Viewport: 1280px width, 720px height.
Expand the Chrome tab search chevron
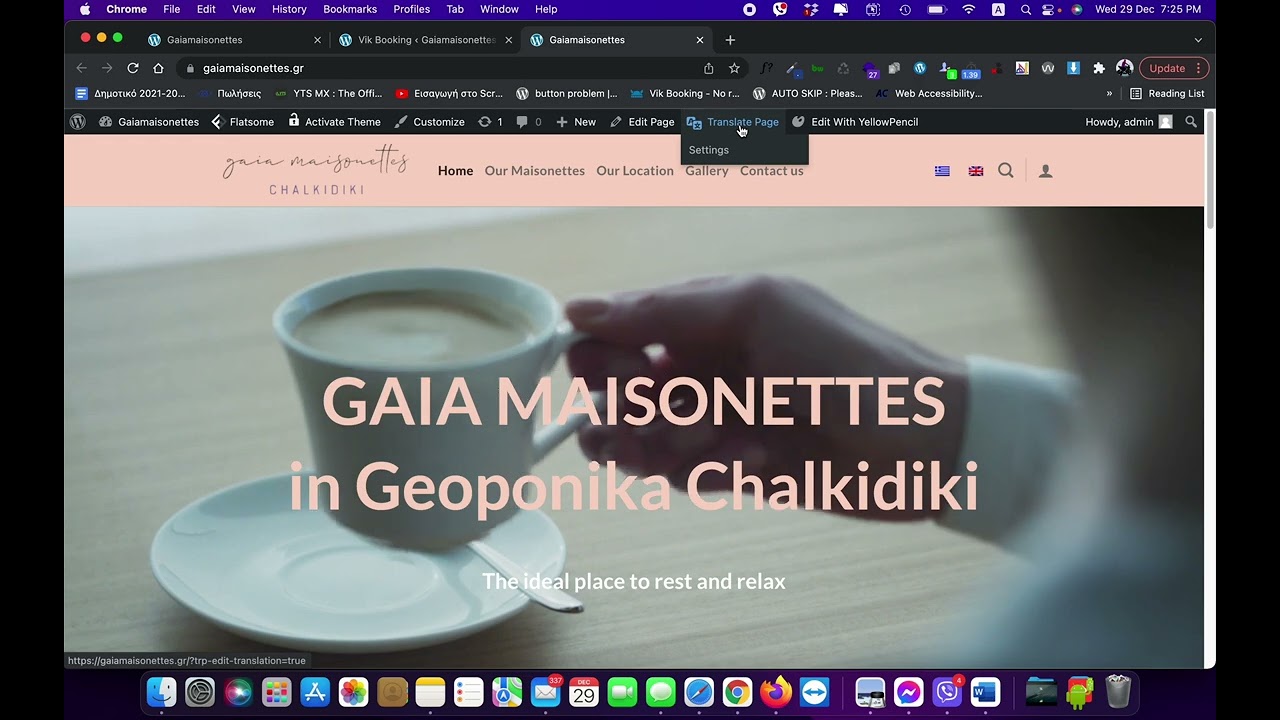[1198, 40]
